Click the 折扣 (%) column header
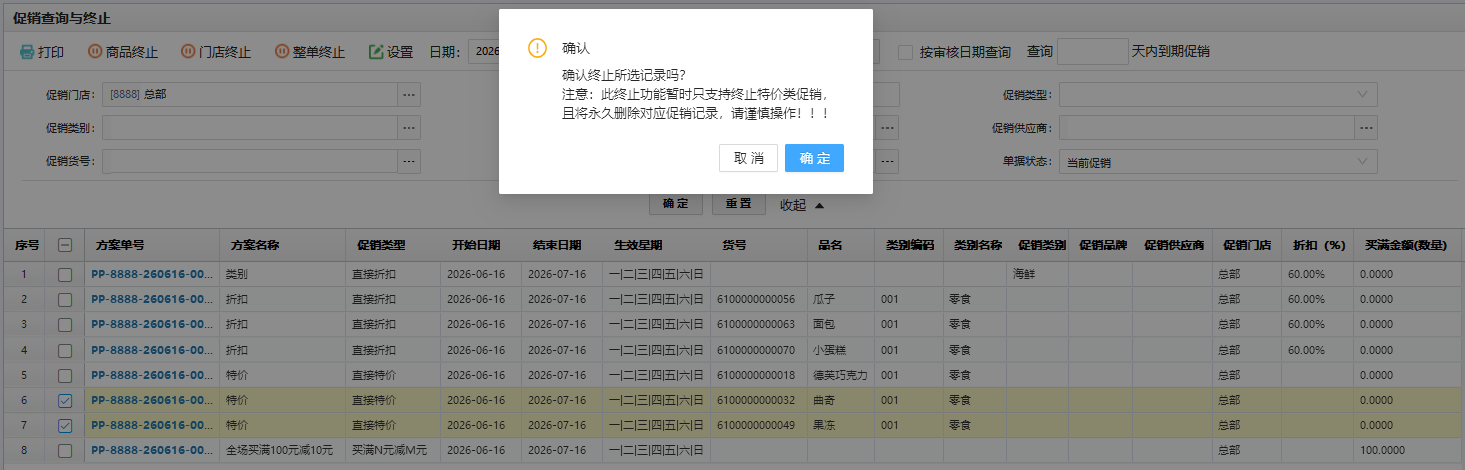This screenshot has height=470, width=1465. pyautogui.click(x=1320, y=245)
